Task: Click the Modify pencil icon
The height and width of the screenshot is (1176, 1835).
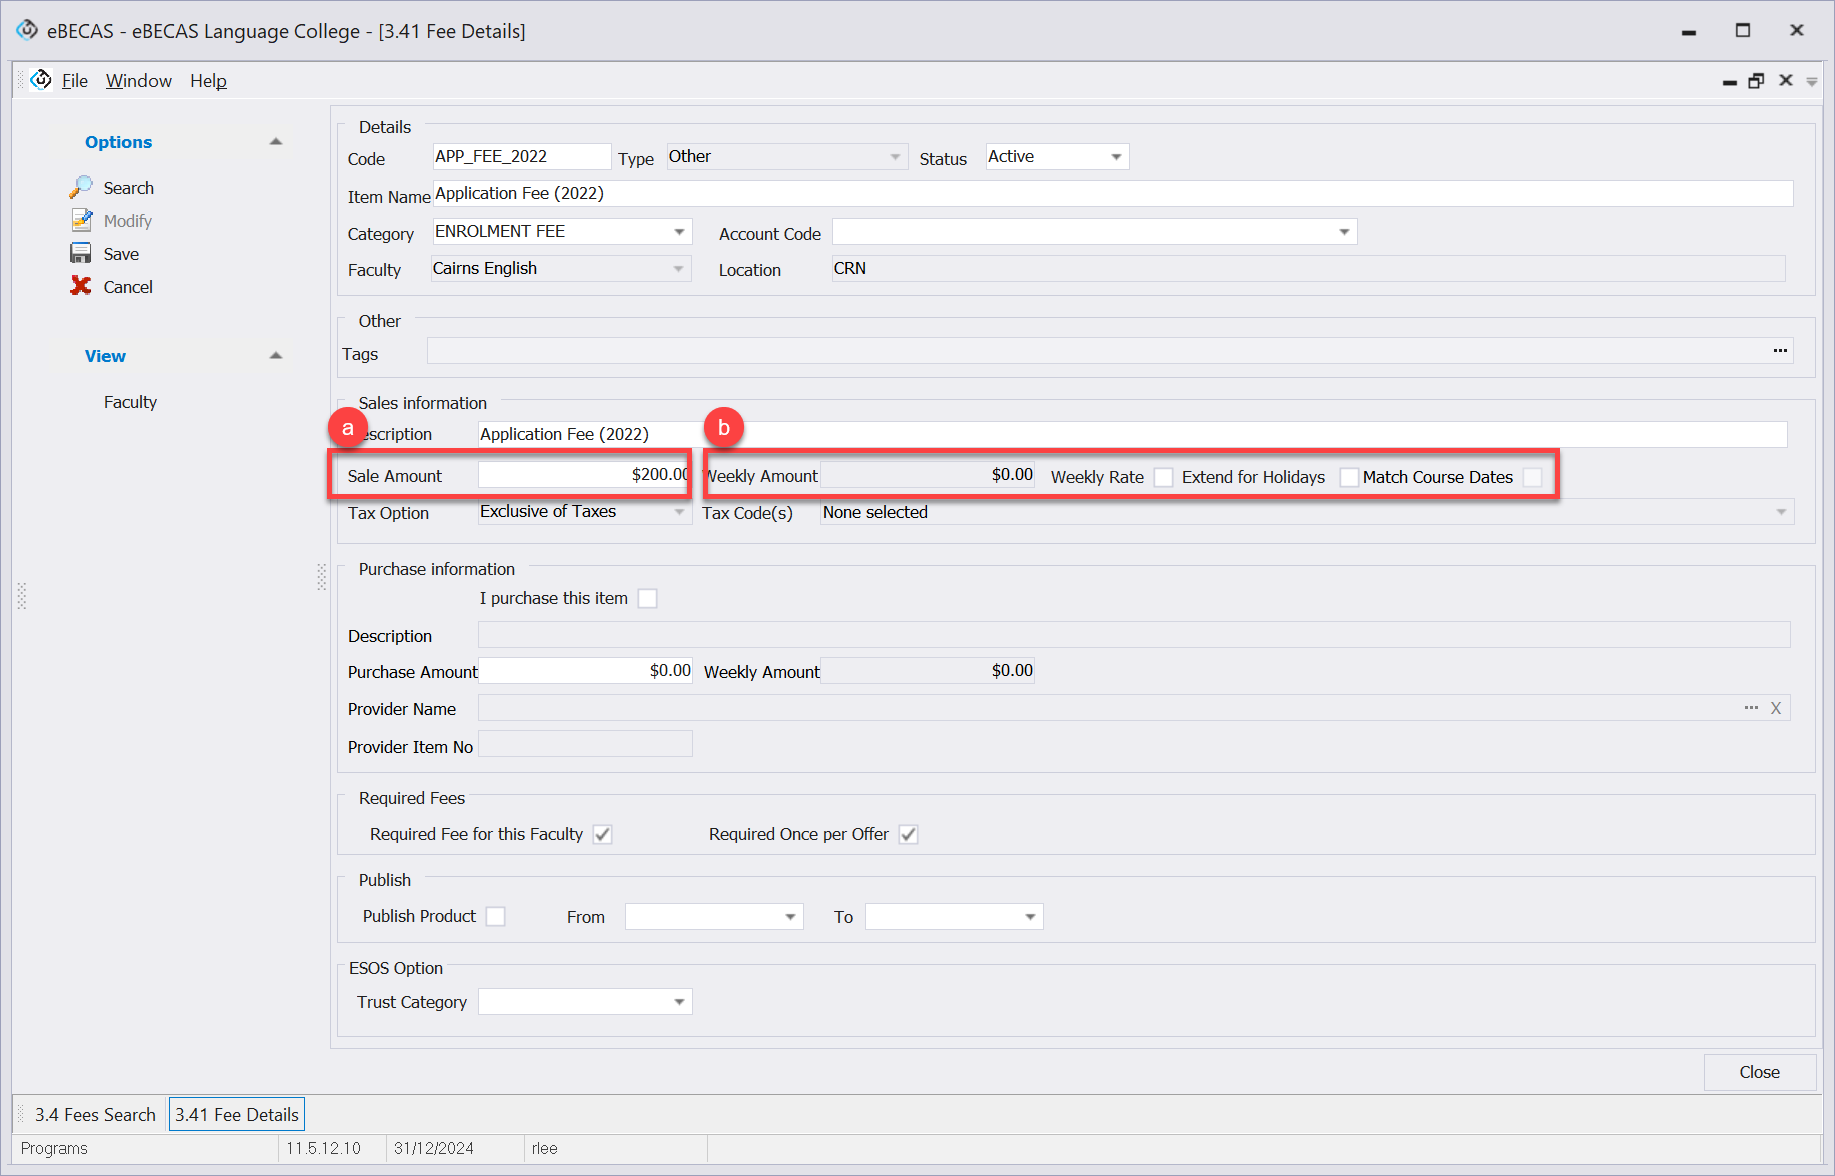Action: click(81, 221)
